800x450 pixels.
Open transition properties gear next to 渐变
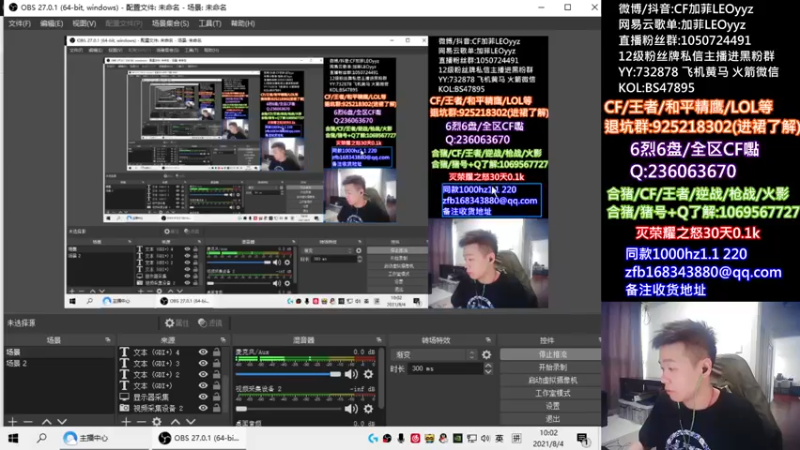(x=487, y=354)
